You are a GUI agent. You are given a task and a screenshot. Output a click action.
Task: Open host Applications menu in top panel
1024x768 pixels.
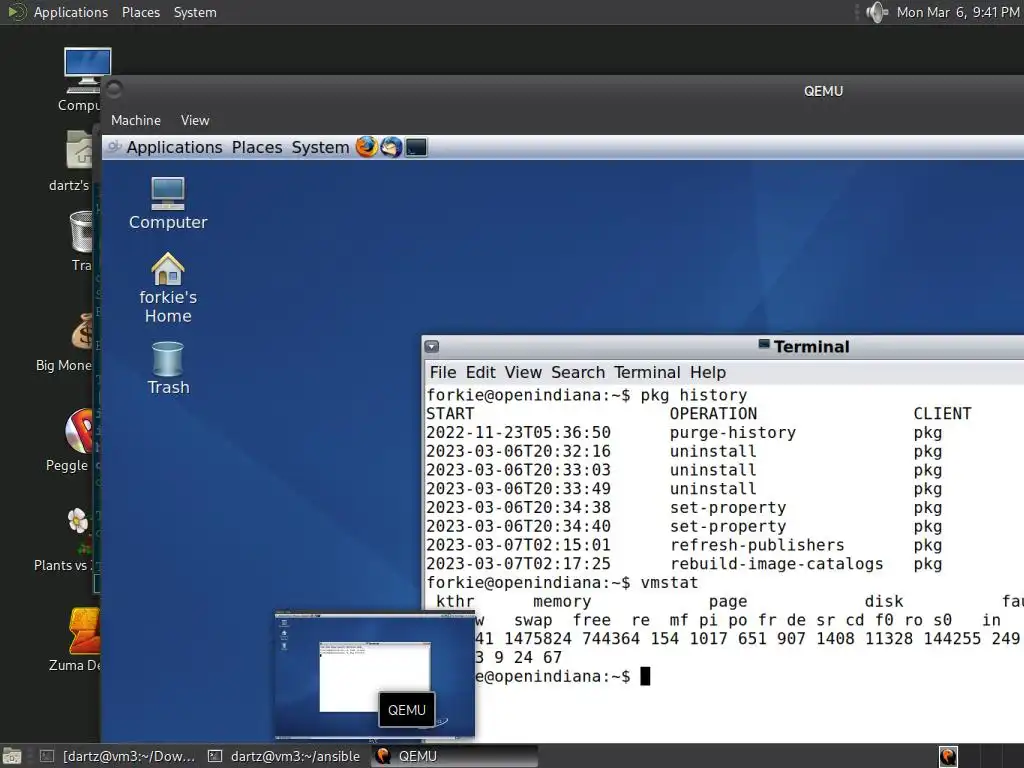click(71, 12)
